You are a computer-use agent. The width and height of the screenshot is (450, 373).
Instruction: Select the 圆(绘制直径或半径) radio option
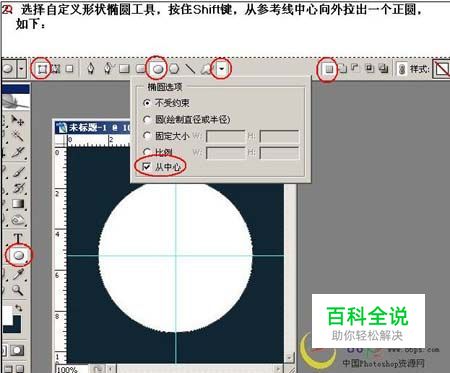(146, 119)
